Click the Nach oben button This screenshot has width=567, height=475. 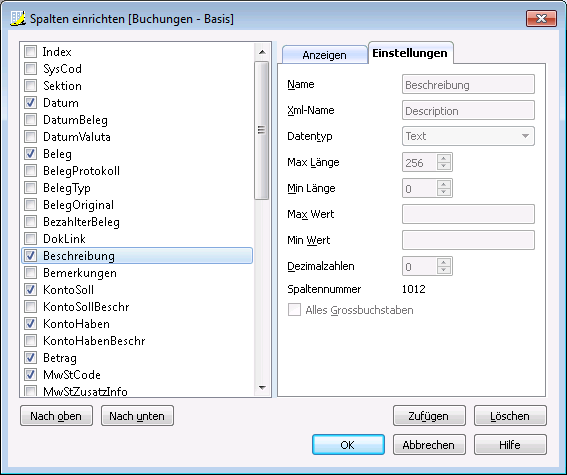(56, 416)
